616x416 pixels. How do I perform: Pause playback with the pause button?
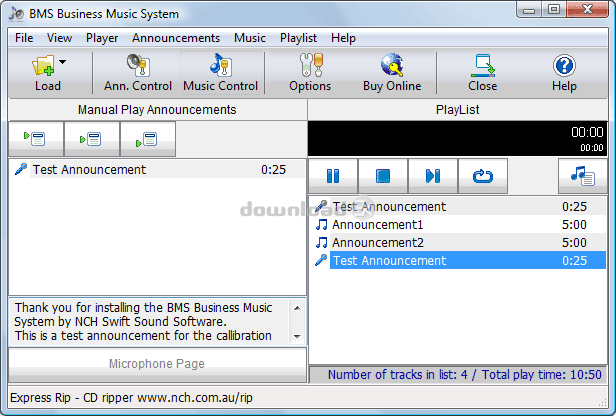(x=333, y=176)
